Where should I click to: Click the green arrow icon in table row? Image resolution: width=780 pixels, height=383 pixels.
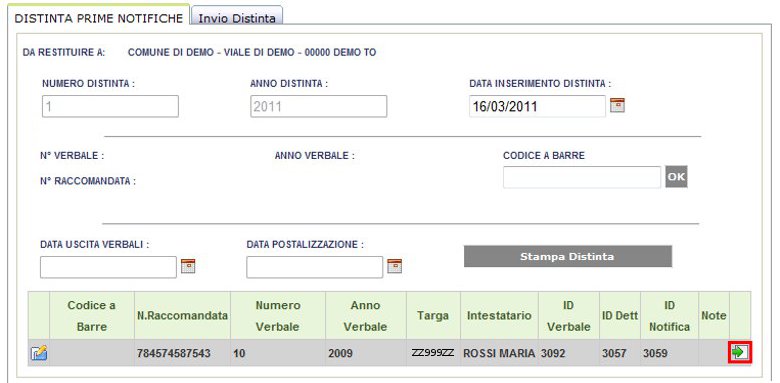pos(740,353)
